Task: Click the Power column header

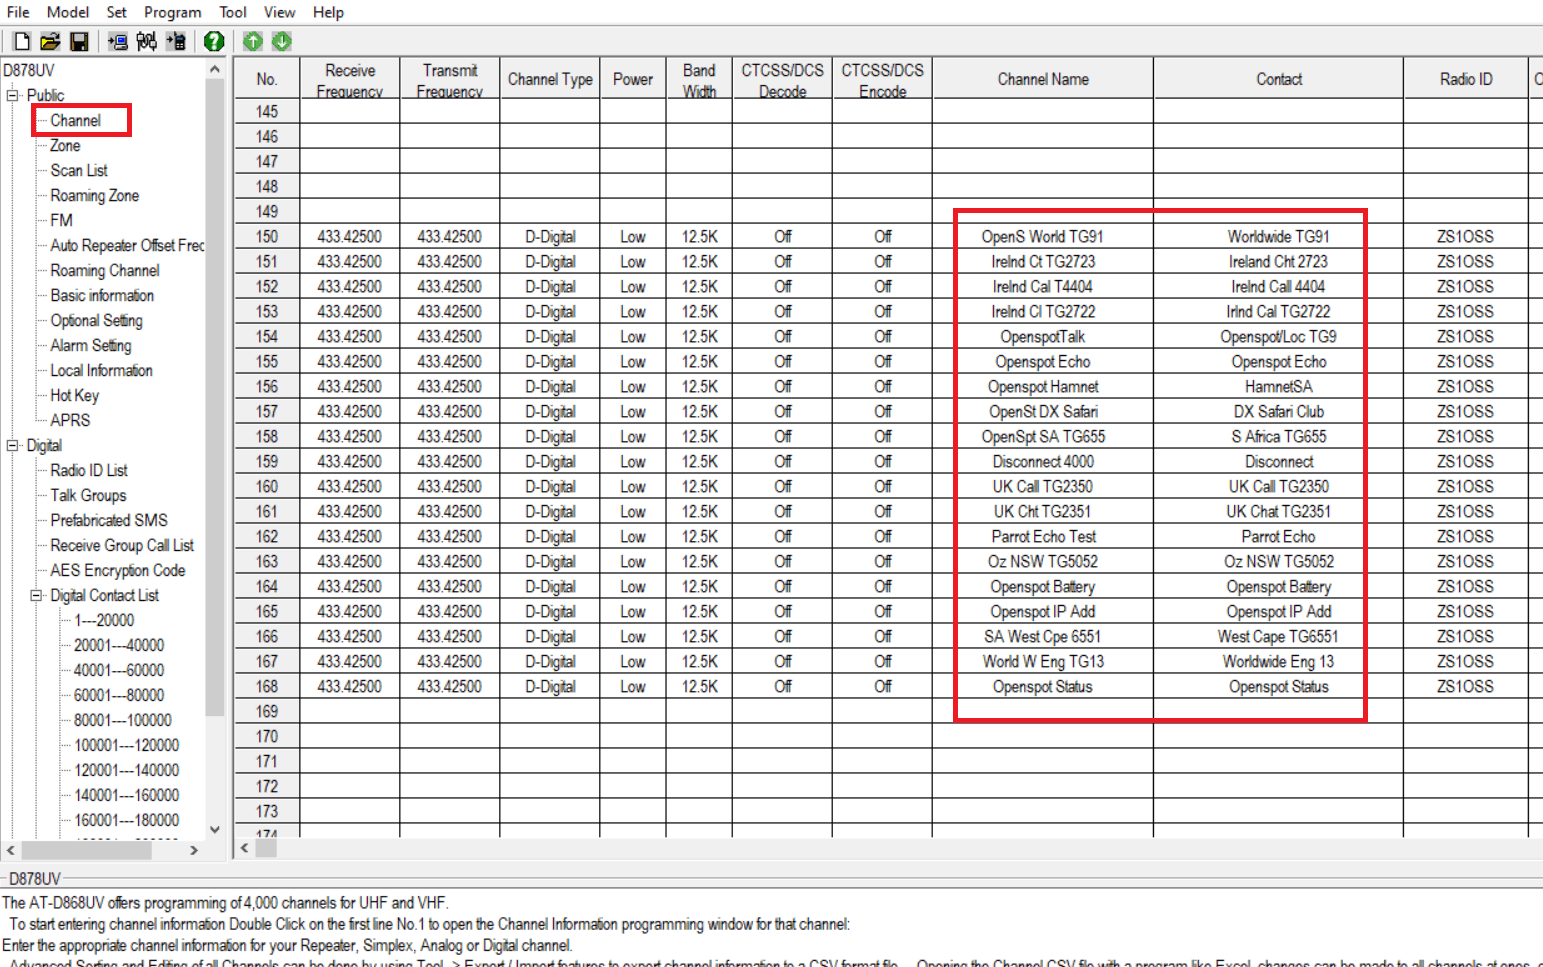Action: (633, 79)
